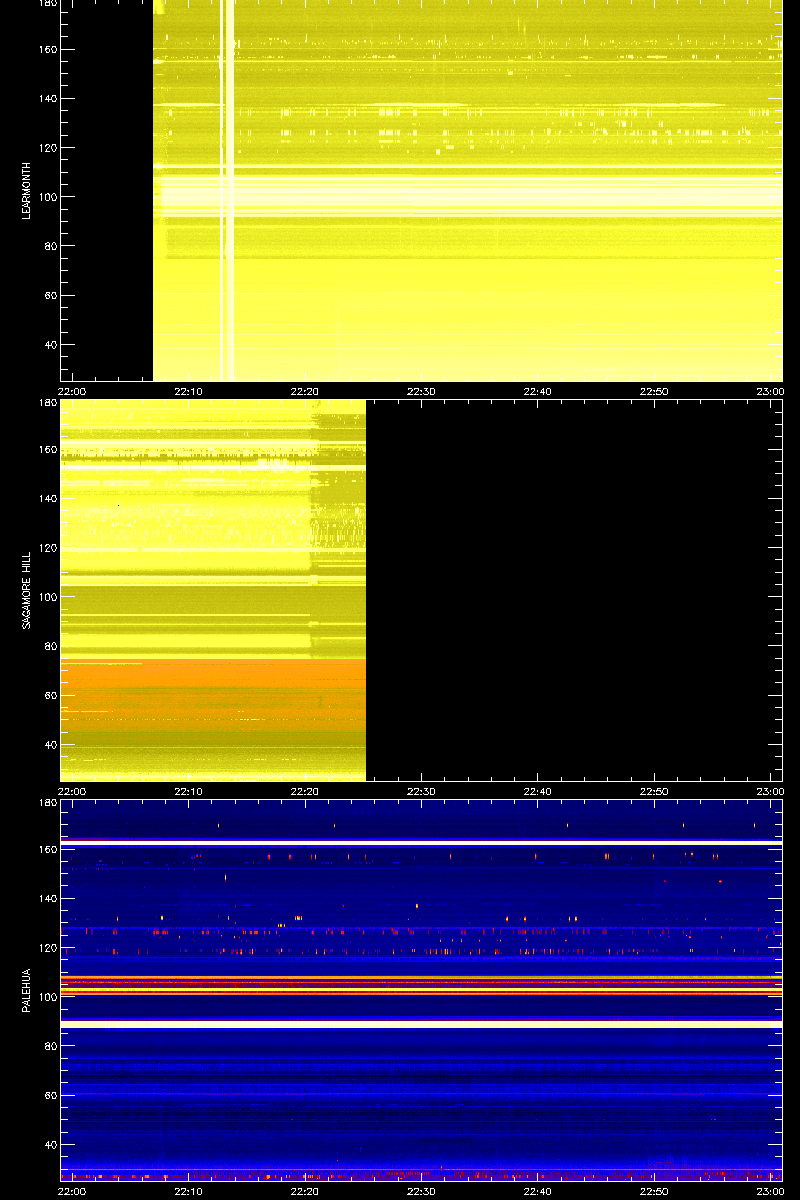The image size is (800, 1200).
Task: Click 22:00 time label below Learmonth panel
Action: (73, 392)
